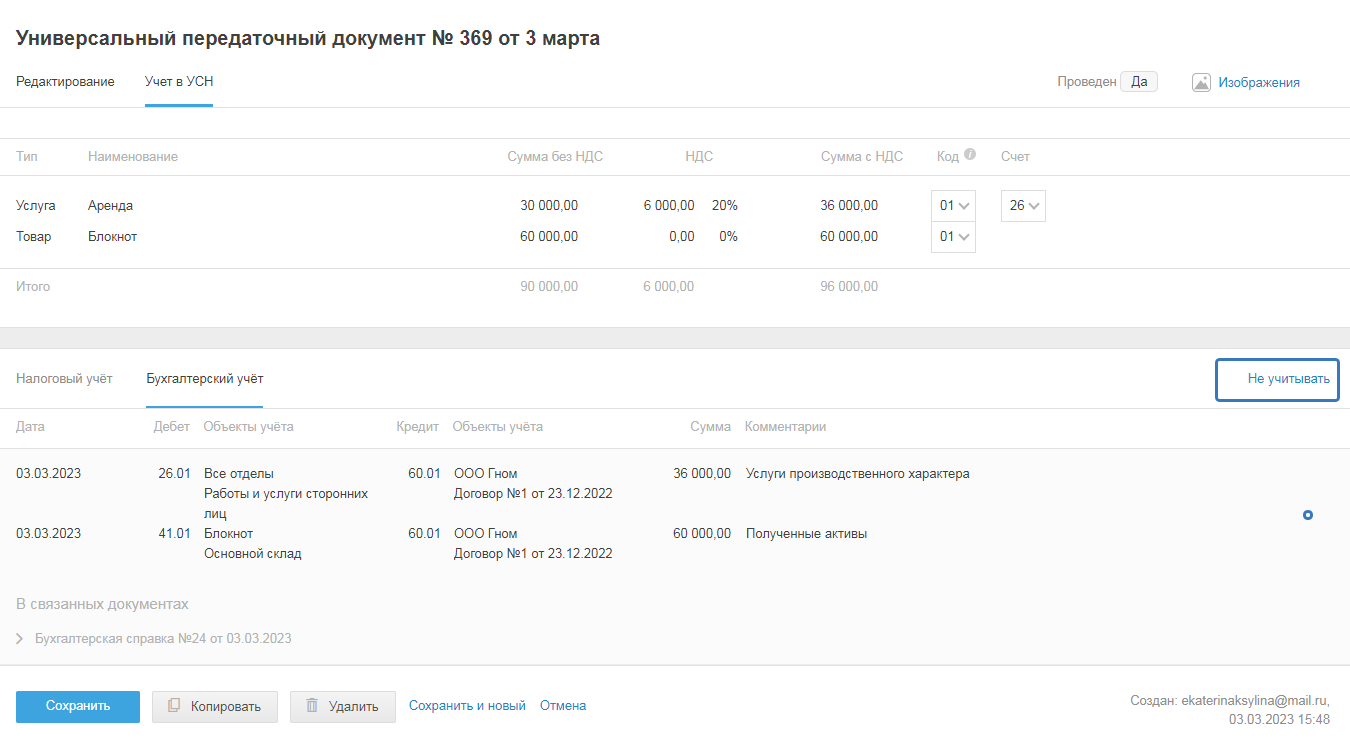Viewport: 1350px width, 743px height.
Task: Click the copy icon in Копировать button
Action: pos(174,706)
